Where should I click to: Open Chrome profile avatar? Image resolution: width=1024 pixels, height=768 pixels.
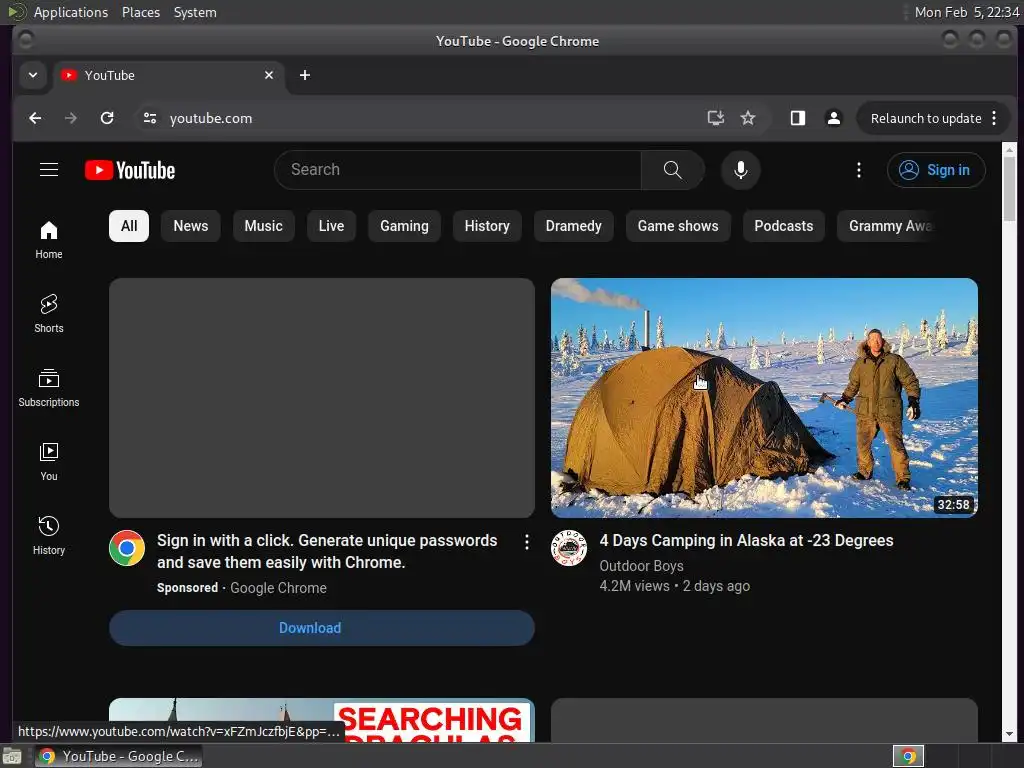pyautogui.click(x=833, y=118)
